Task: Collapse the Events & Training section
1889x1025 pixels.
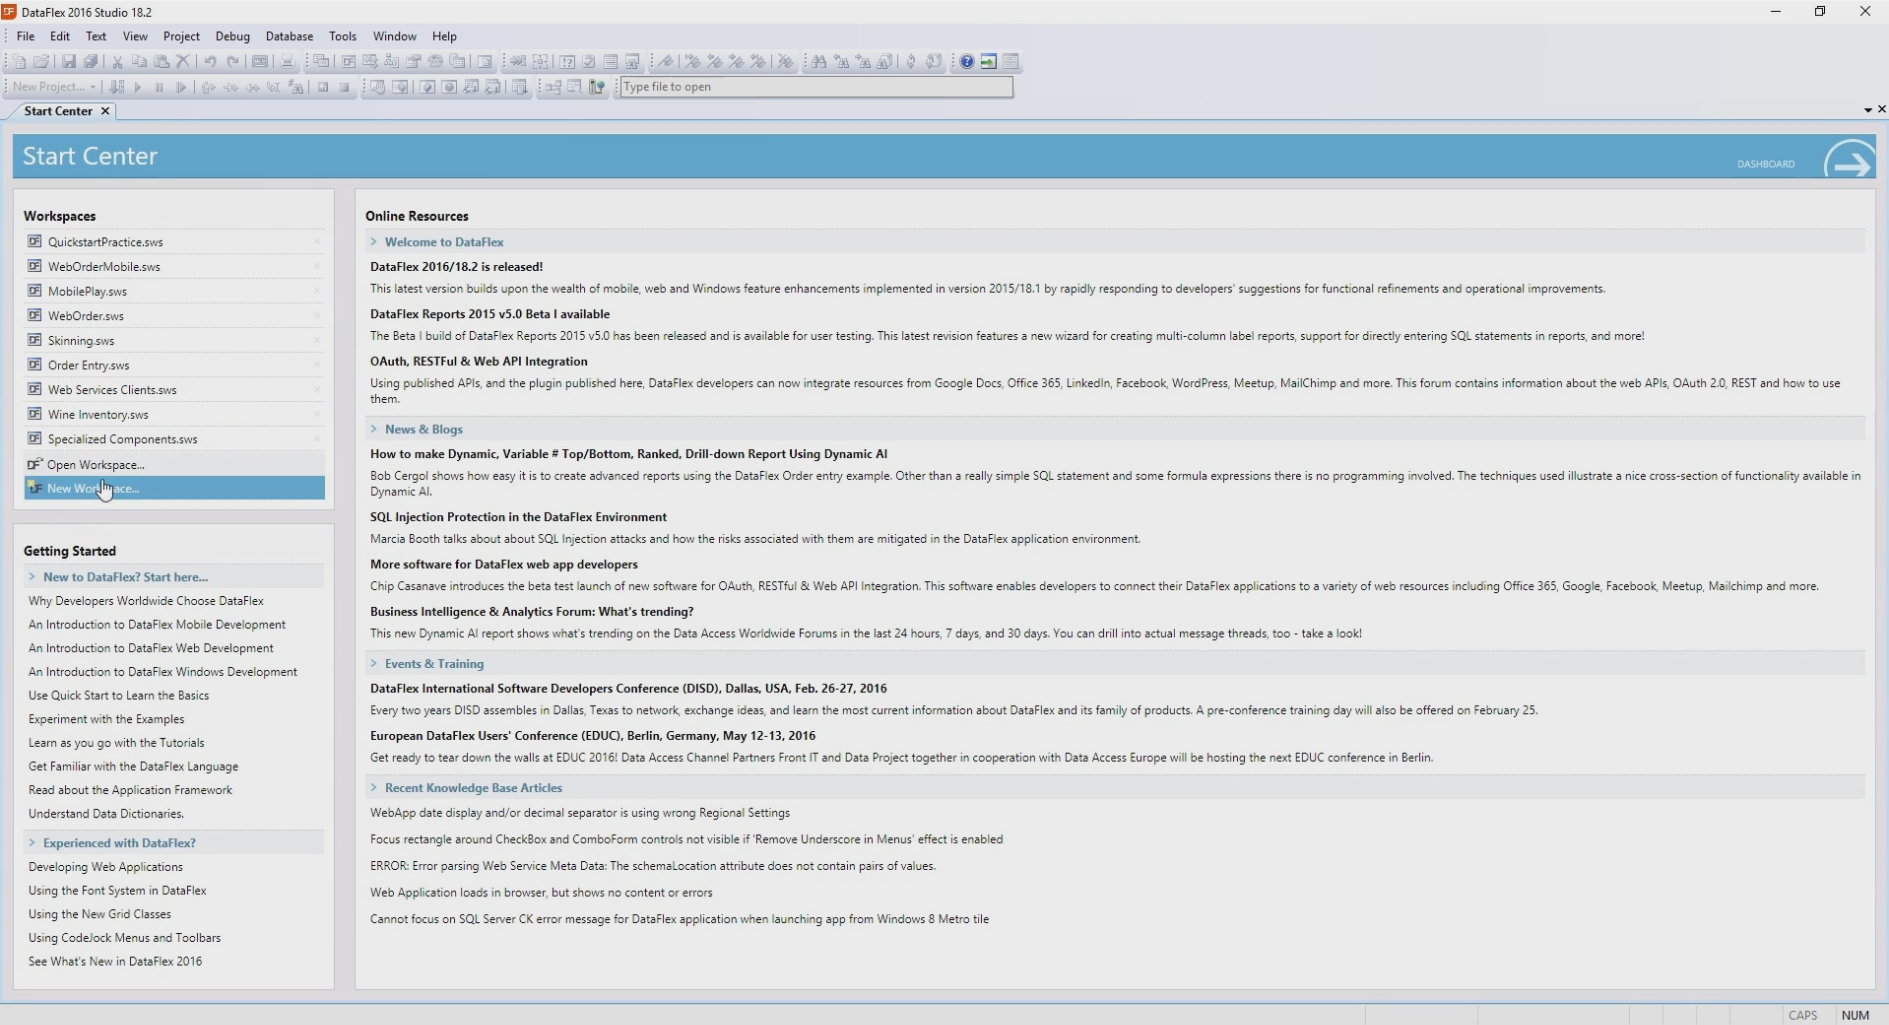Action: click(x=374, y=663)
